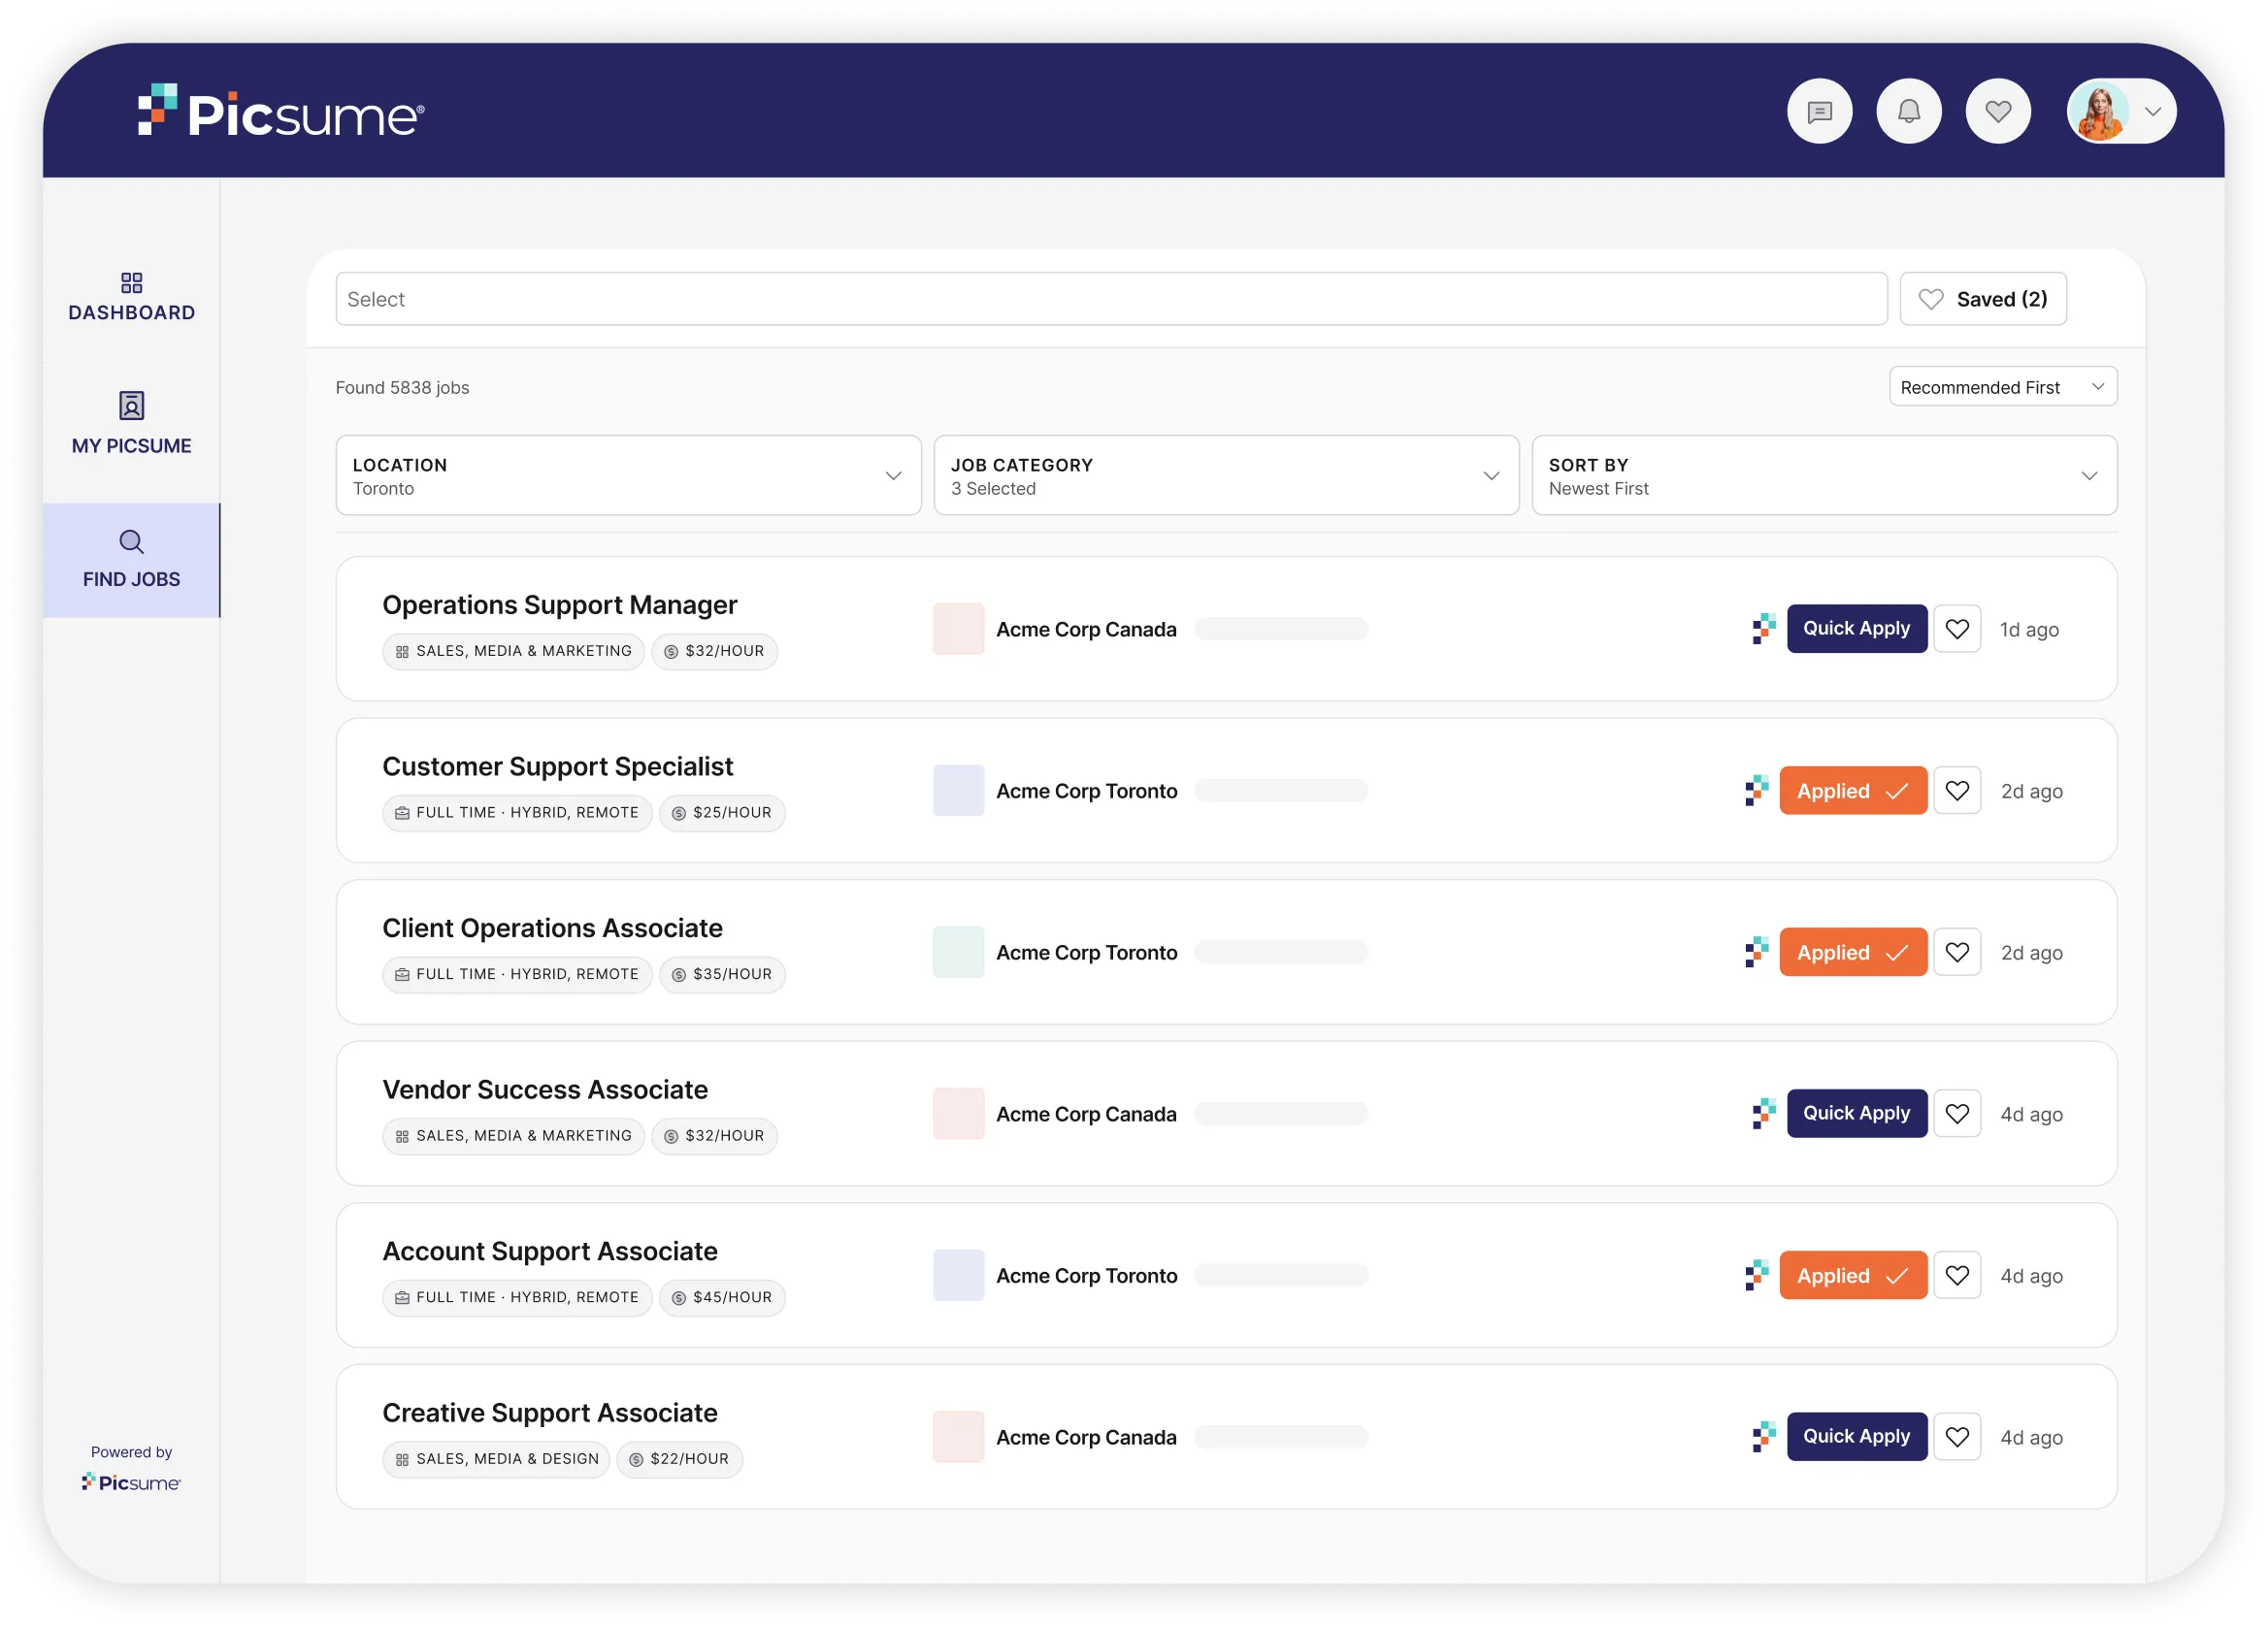Toggle heart for Vendor Success Associate
The height and width of the screenshot is (1627, 2268).
tap(1957, 1114)
